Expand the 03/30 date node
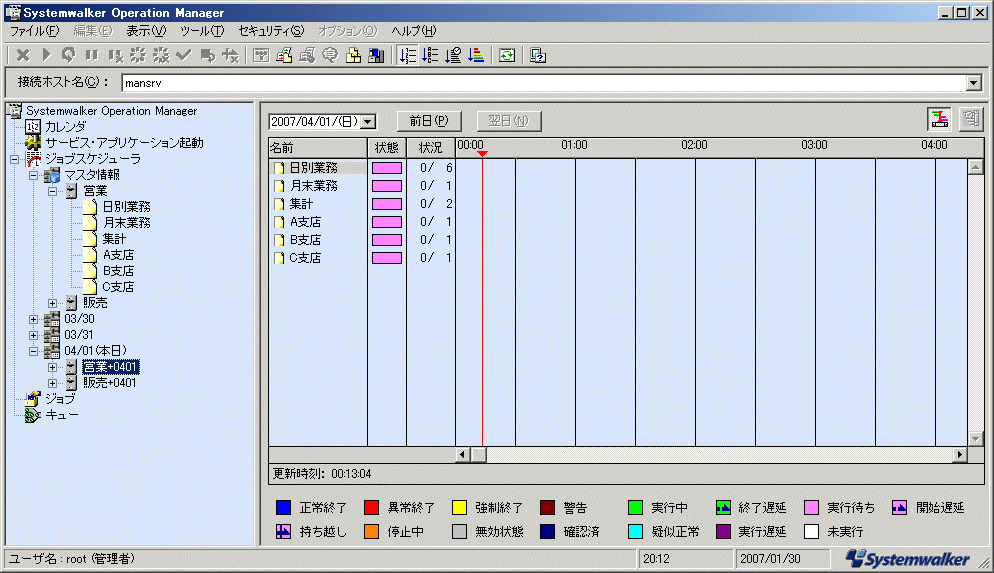 point(34,319)
